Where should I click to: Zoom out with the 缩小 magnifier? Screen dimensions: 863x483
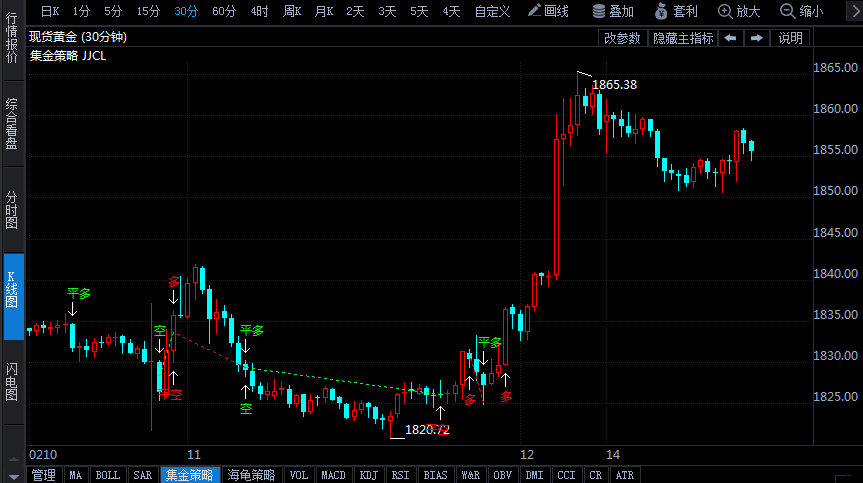(802, 11)
